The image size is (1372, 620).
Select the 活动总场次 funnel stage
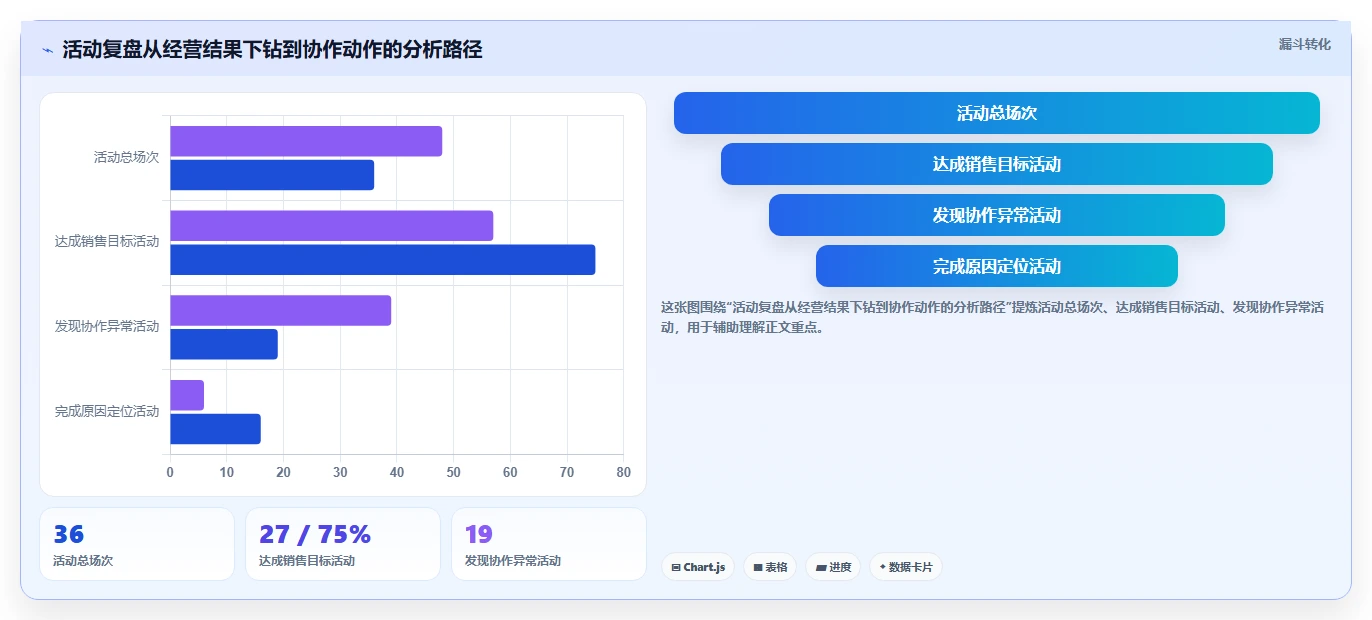pos(997,113)
